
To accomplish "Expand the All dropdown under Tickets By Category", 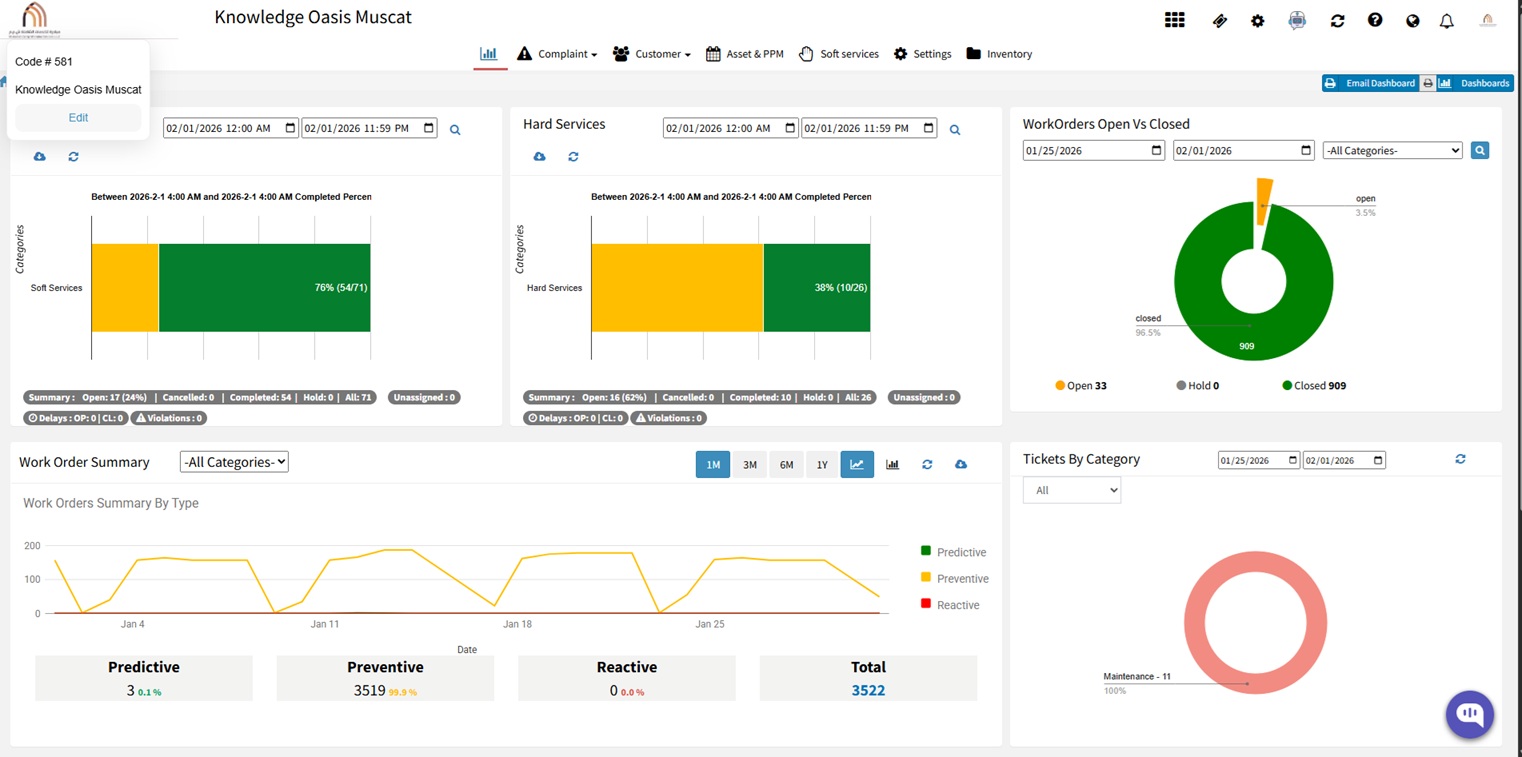I will click(x=1071, y=489).
